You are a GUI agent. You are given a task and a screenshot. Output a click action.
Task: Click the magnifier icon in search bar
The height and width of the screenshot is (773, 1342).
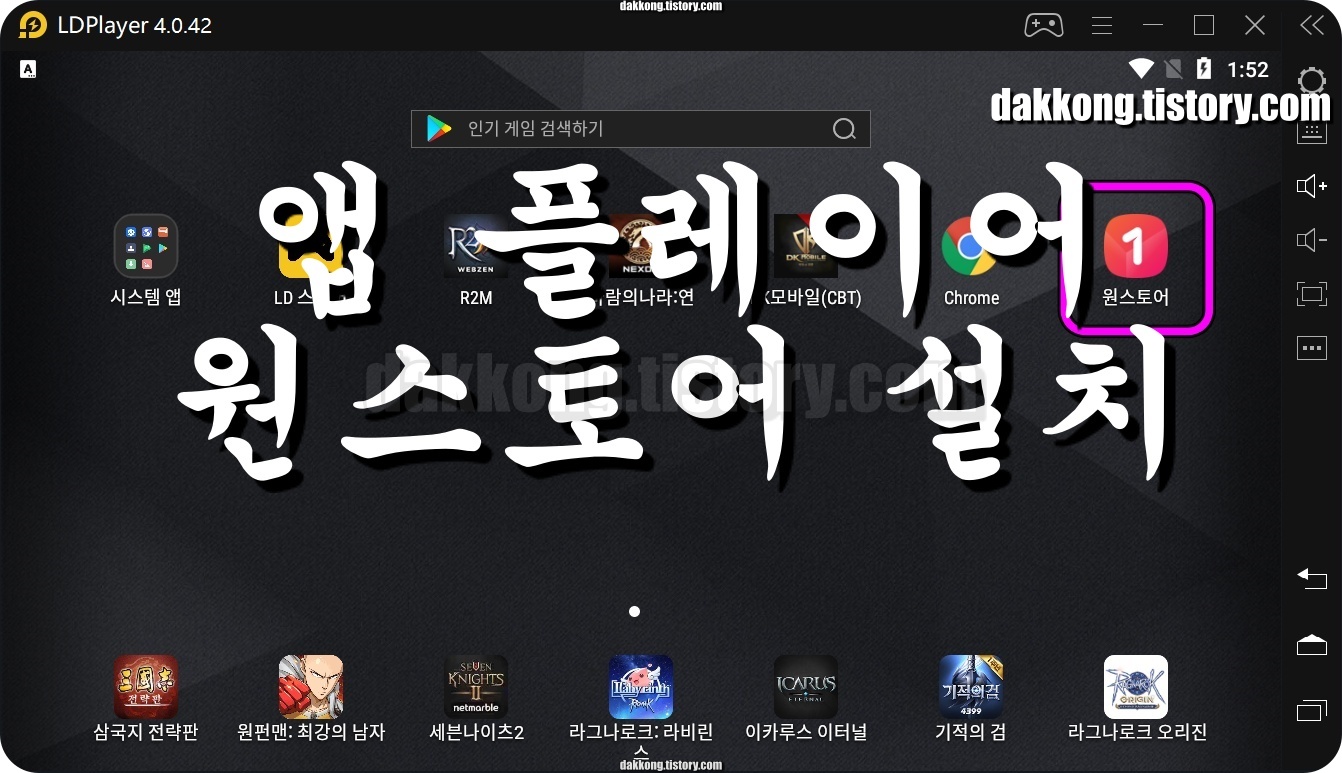click(844, 129)
